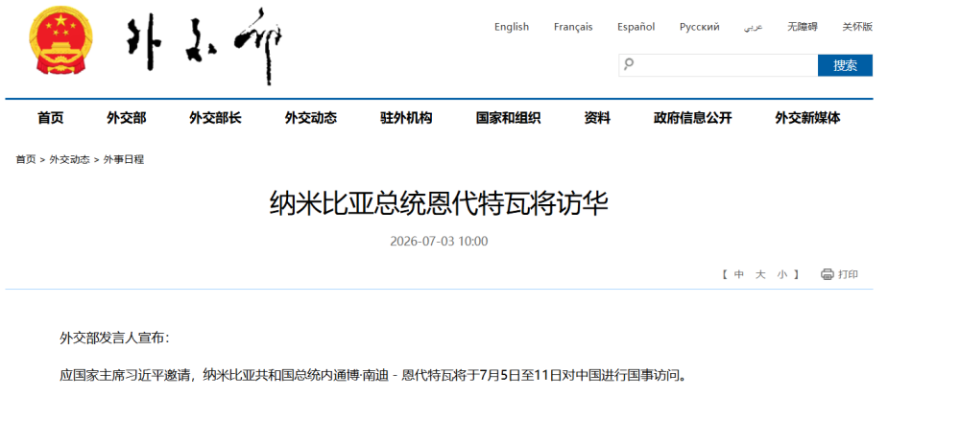The width and height of the screenshot is (960, 421).
Task: Open the 驻外机构 navigation menu item
Action: pyautogui.click(x=406, y=118)
